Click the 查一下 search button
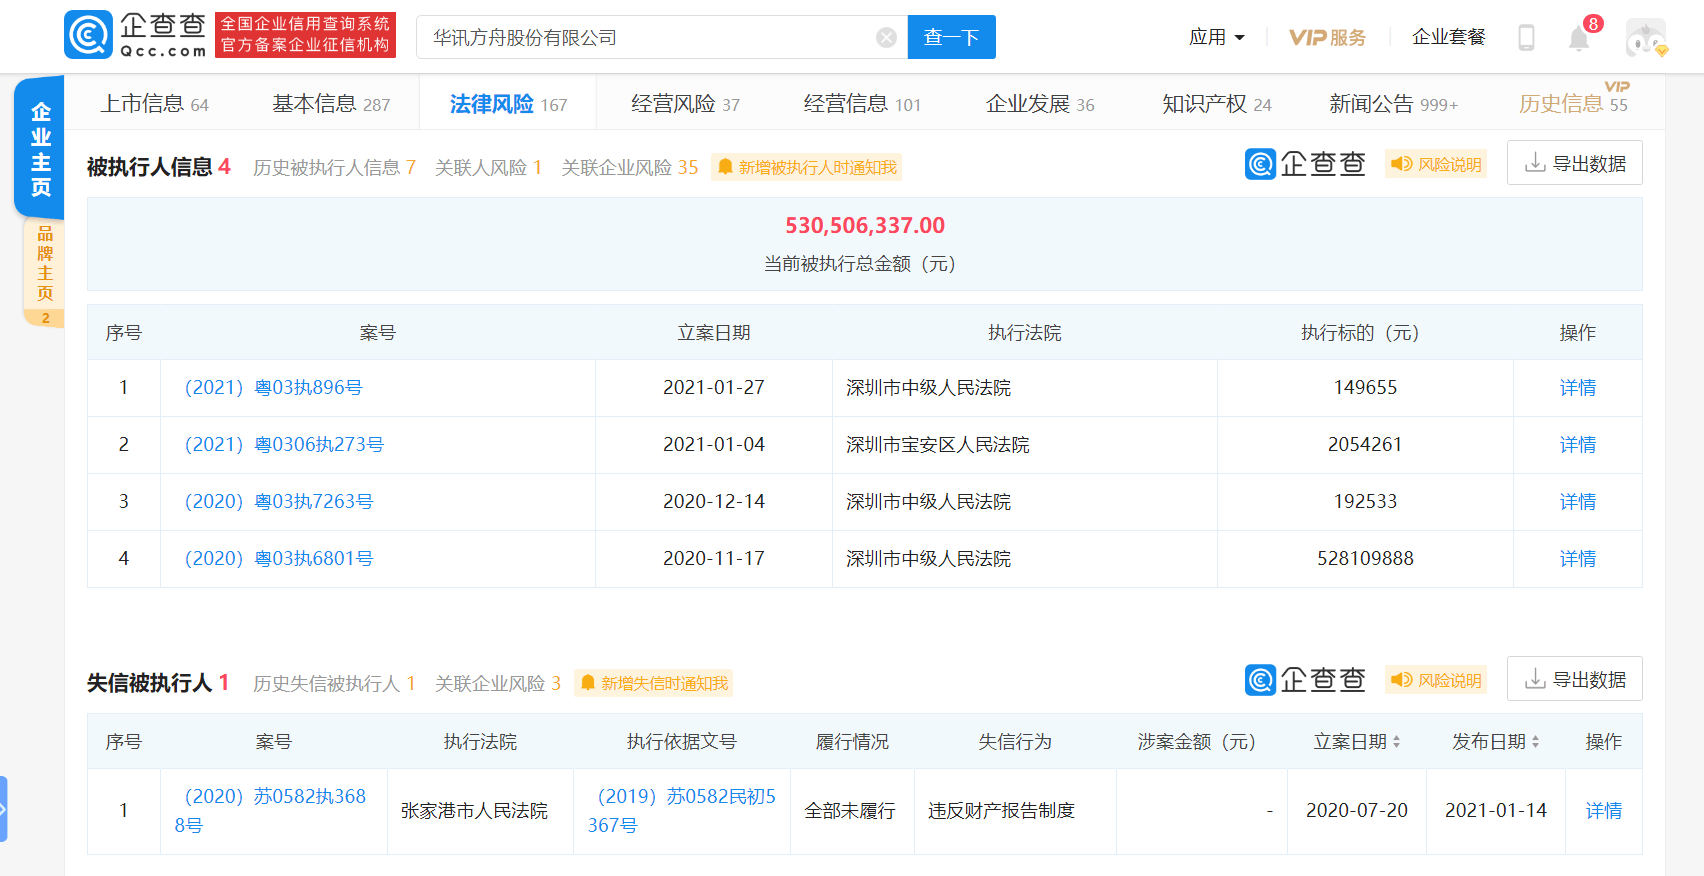The image size is (1704, 876). click(951, 37)
